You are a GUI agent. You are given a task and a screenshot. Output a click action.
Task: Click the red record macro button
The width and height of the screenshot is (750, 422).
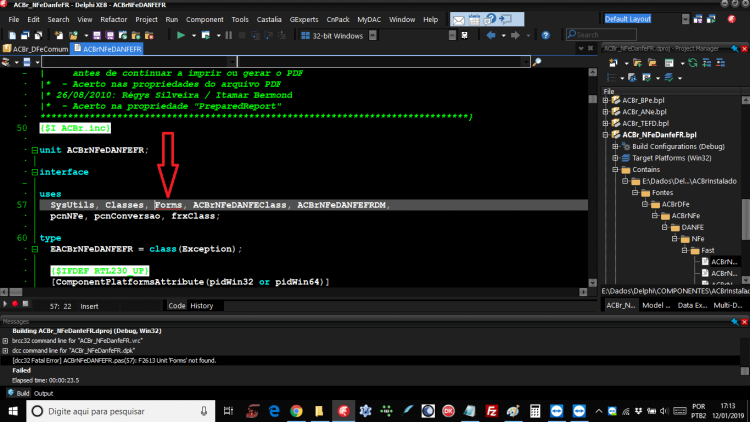click(15, 304)
